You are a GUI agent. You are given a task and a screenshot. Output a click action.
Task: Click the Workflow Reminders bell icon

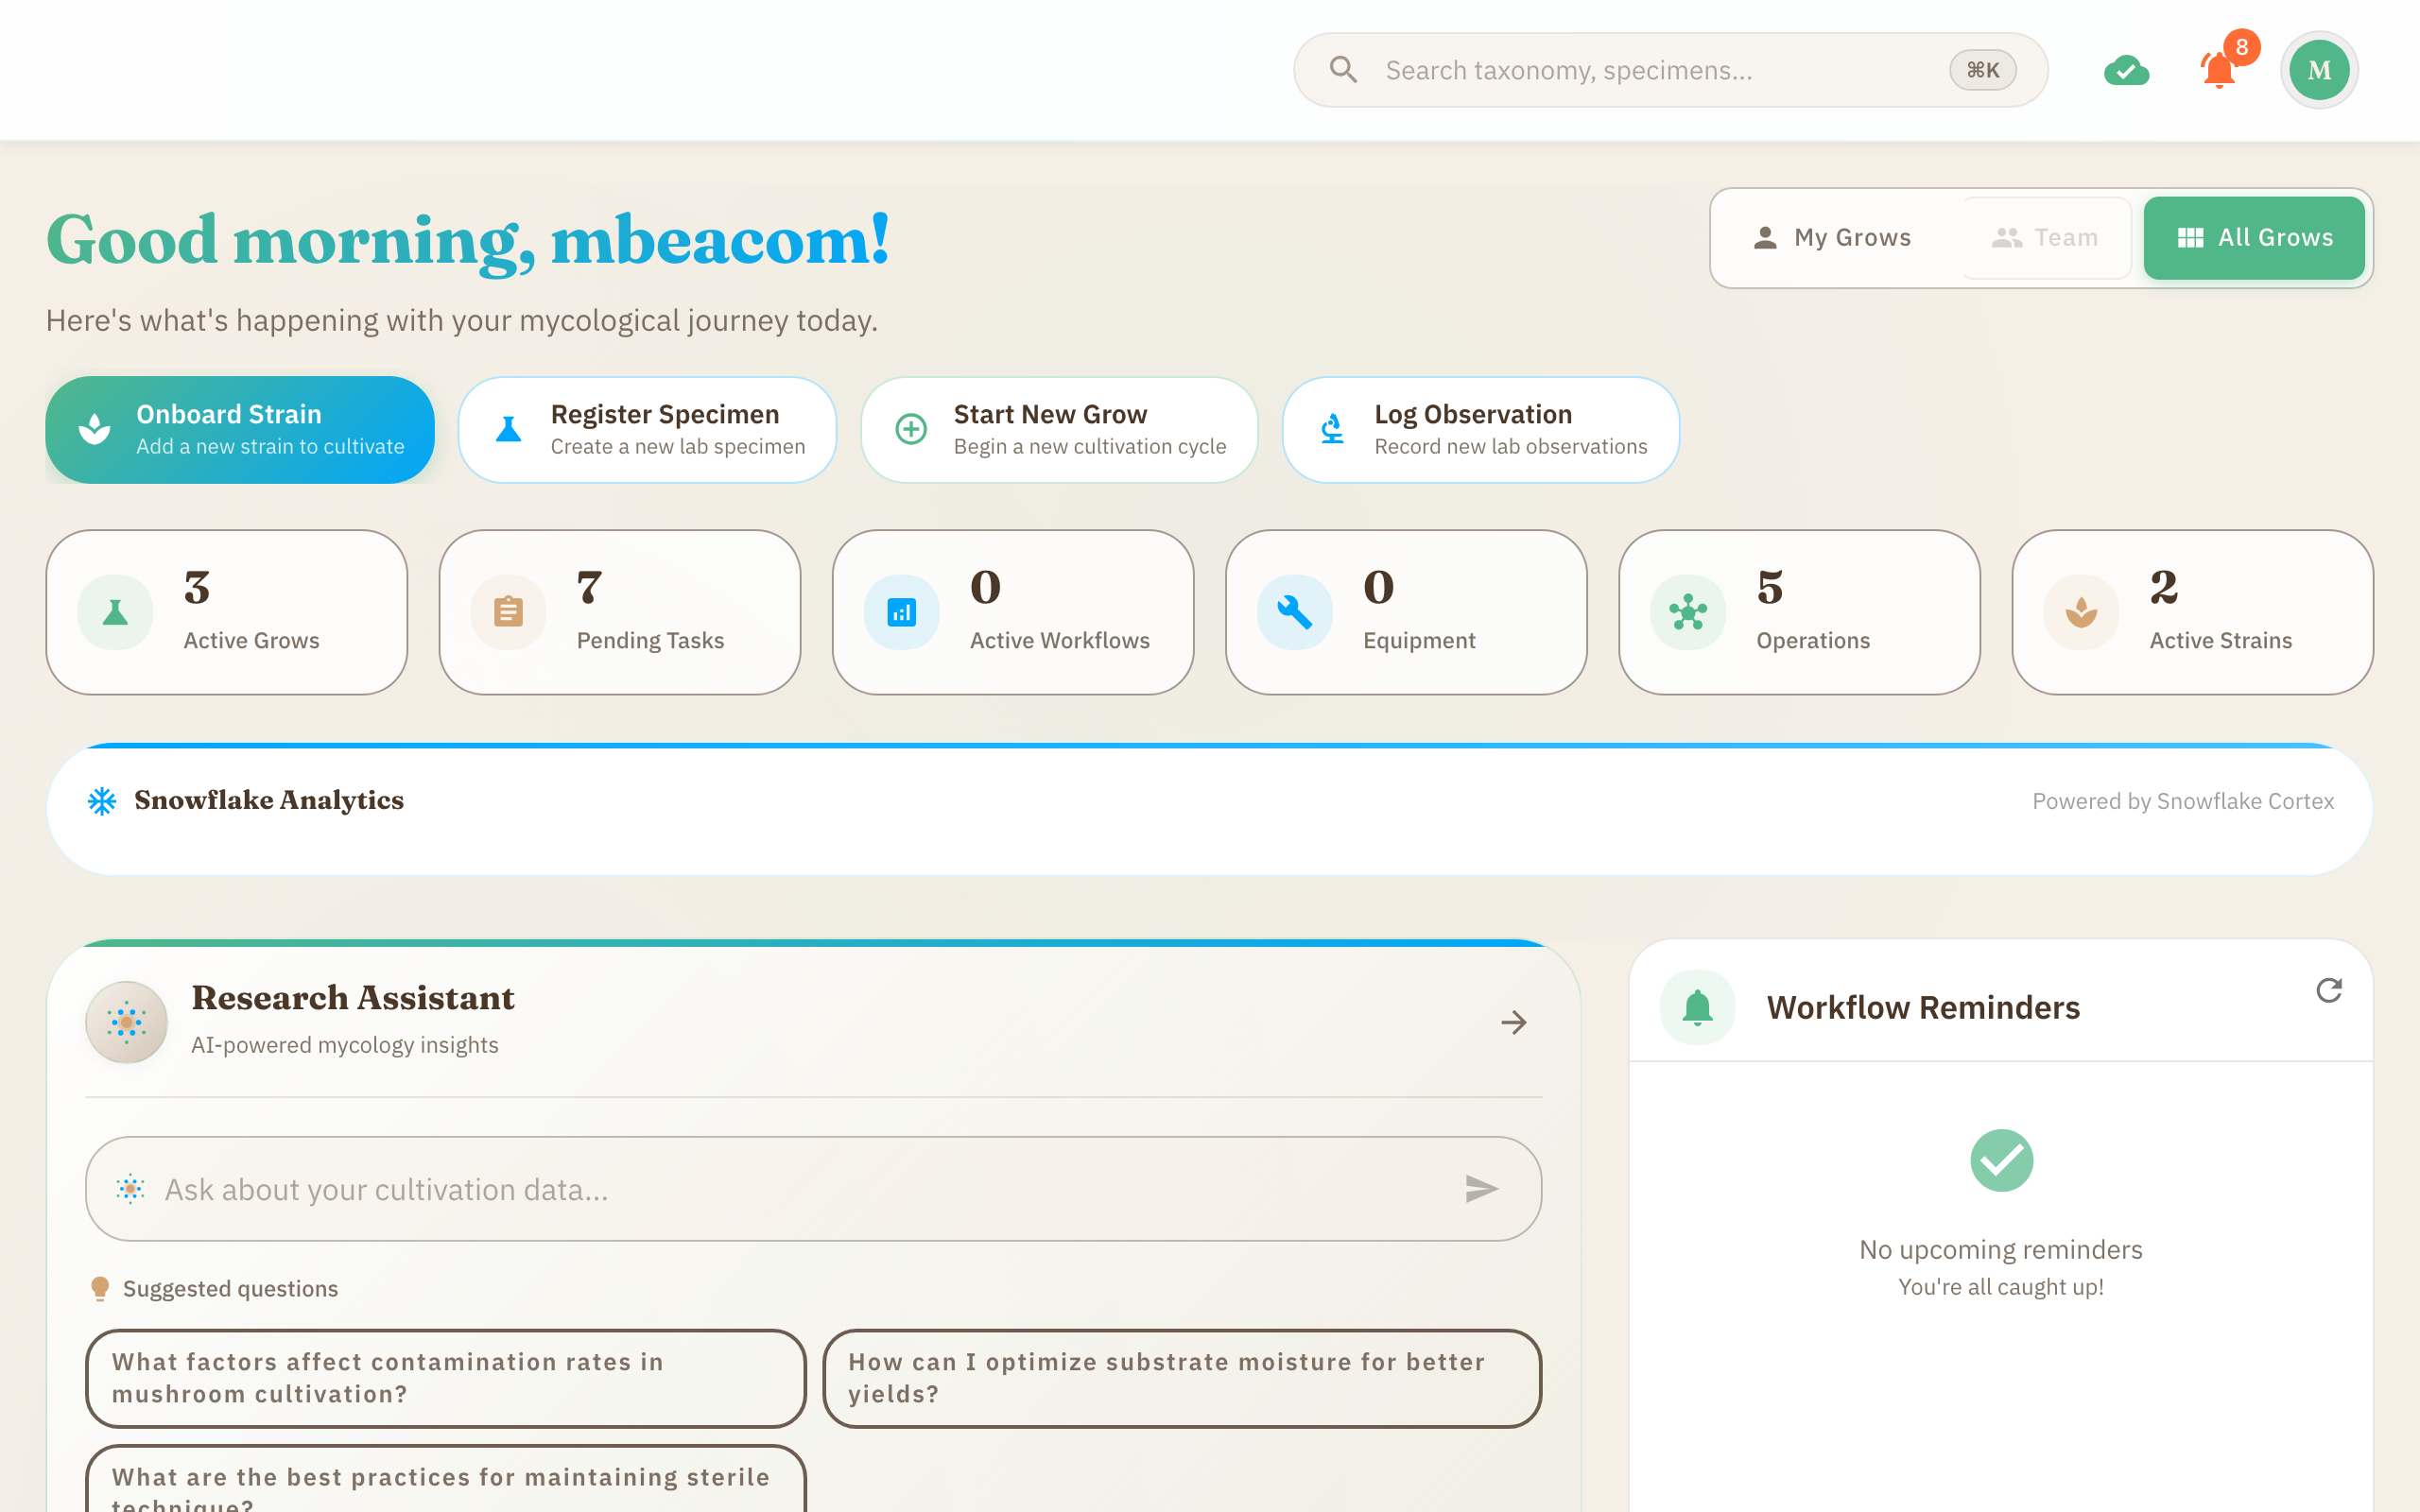coord(1698,1007)
